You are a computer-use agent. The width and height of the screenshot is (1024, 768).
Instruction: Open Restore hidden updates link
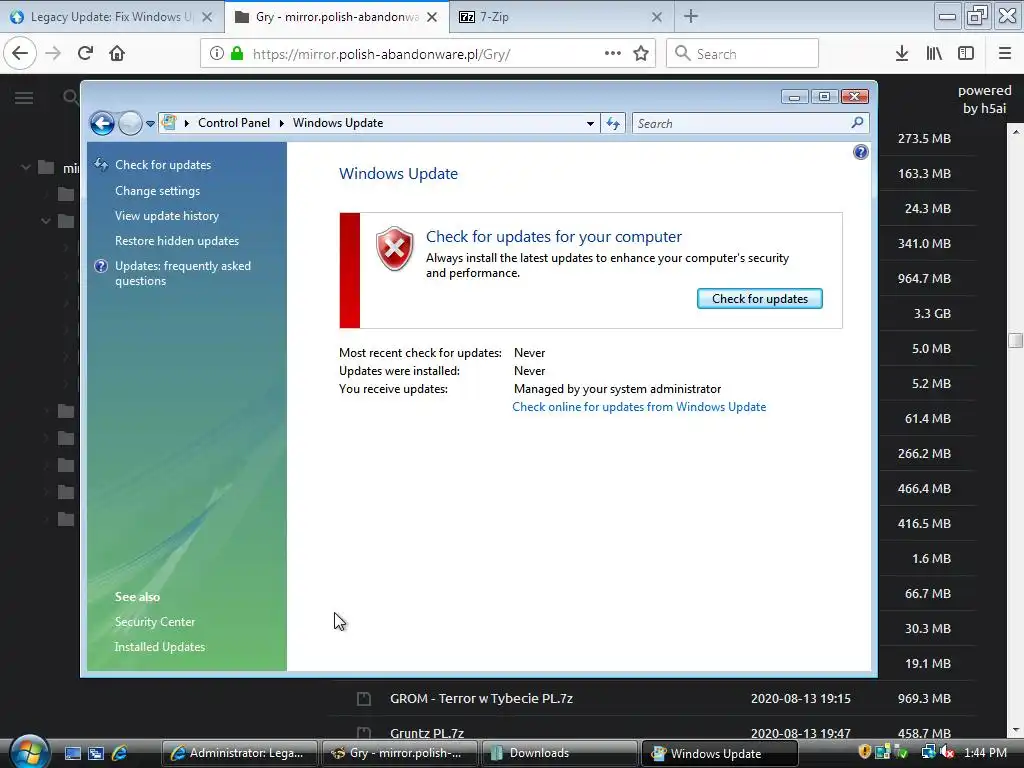[x=177, y=240]
